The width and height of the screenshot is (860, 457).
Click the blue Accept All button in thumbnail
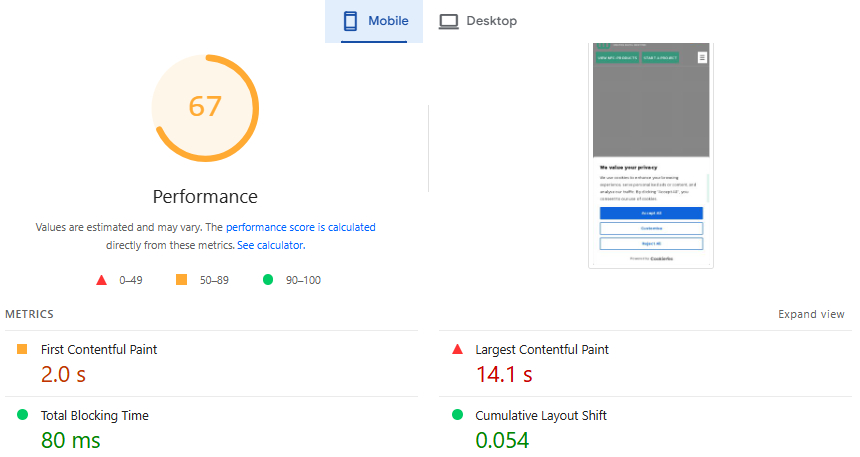click(651, 213)
